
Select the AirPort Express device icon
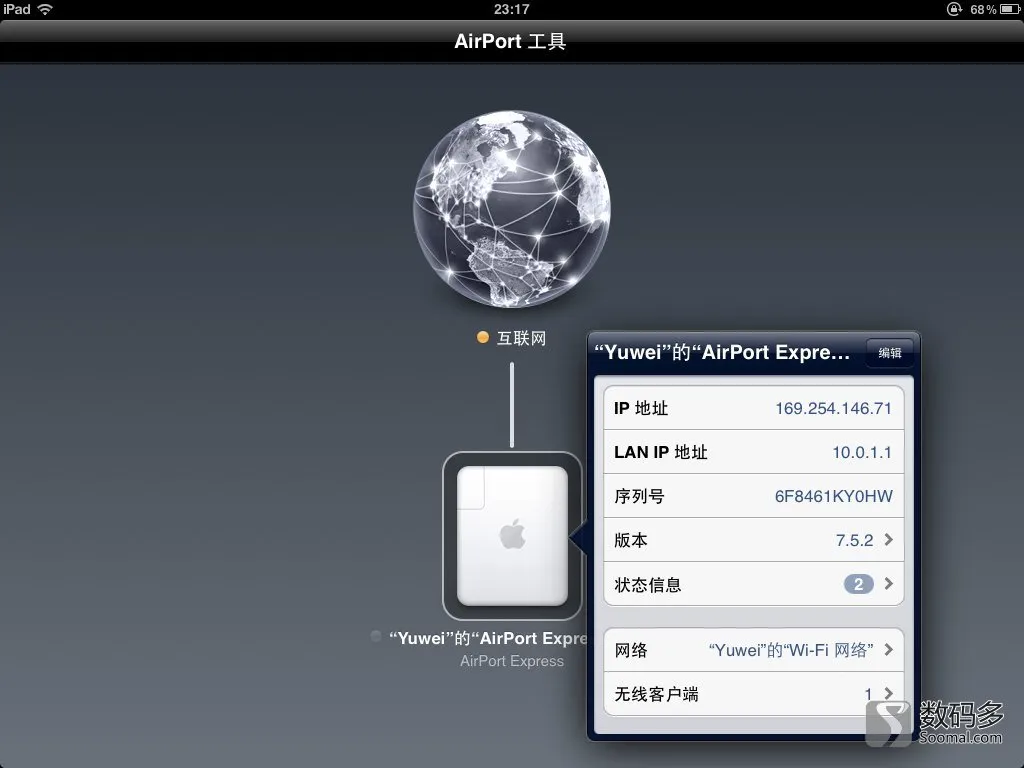click(512, 536)
